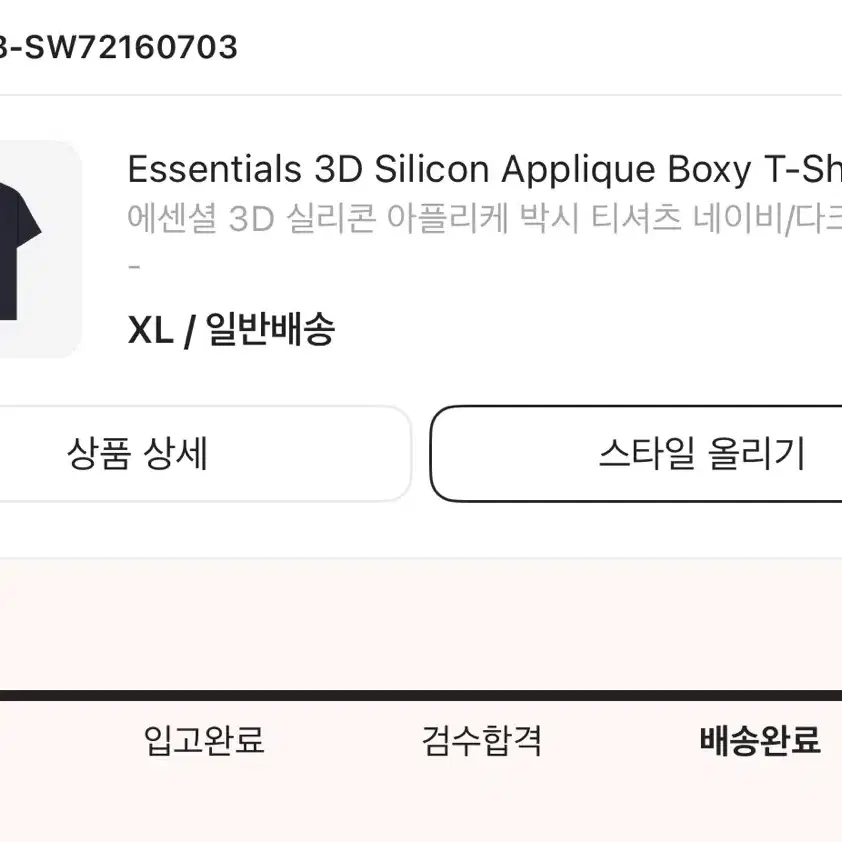Image resolution: width=842 pixels, height=842 pixels.
Task: Click the pink status panel background
Action: (x=421, y=623)
